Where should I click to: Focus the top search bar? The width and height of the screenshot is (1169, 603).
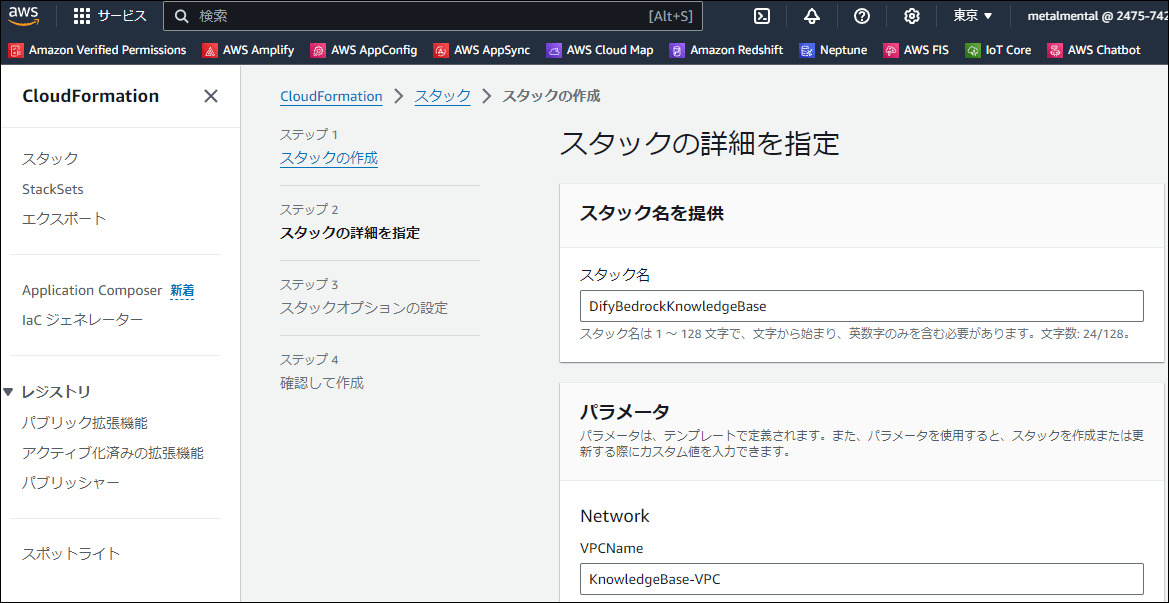coord(420,16)
